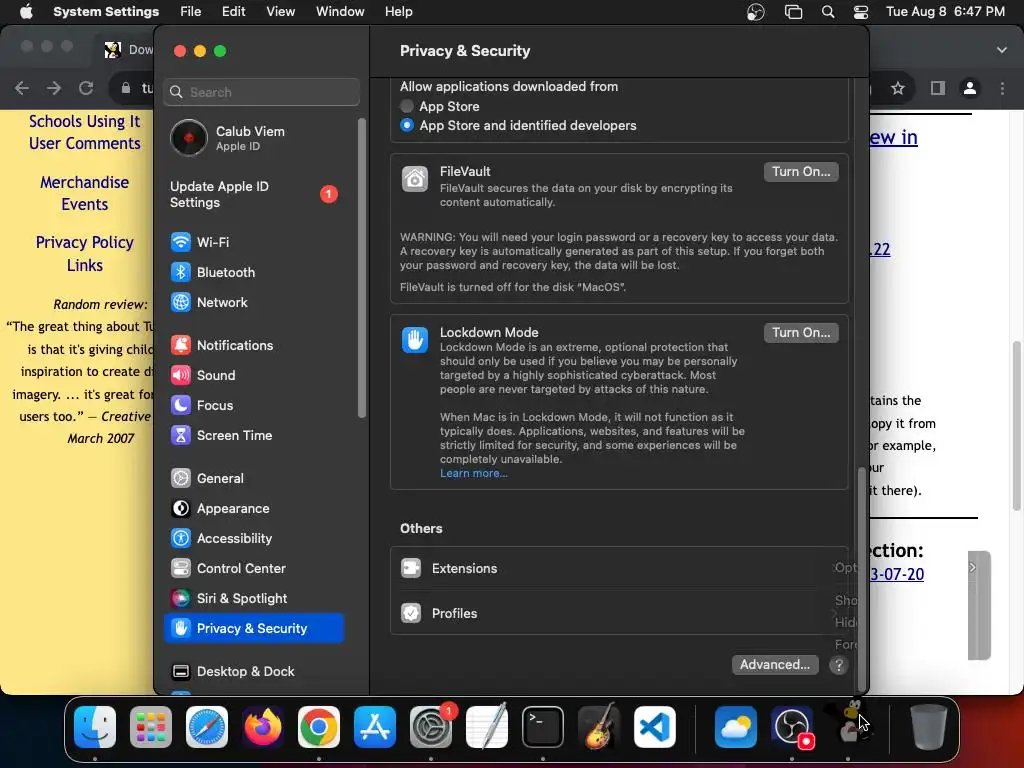Turn on FileVault
The width and height of the screenshot is (1024, 768).
pyautogui.click(x=801, y=172)
